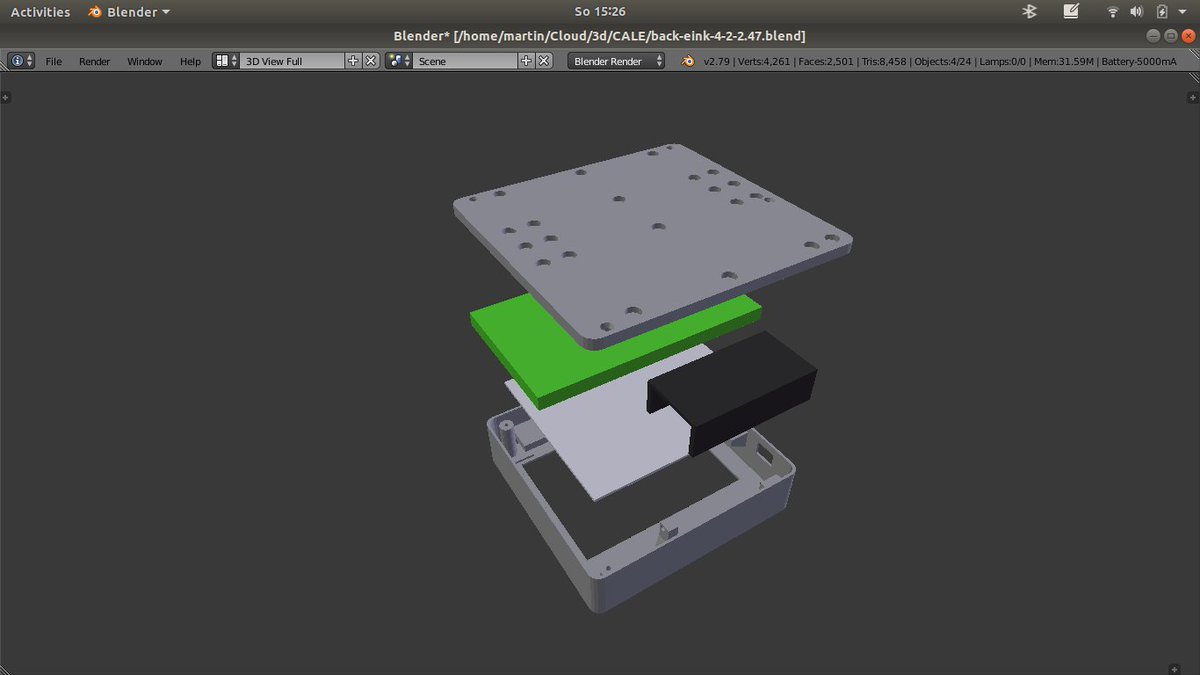
Task: Click the notes tablet tray icon
Action: (1071, 12)
